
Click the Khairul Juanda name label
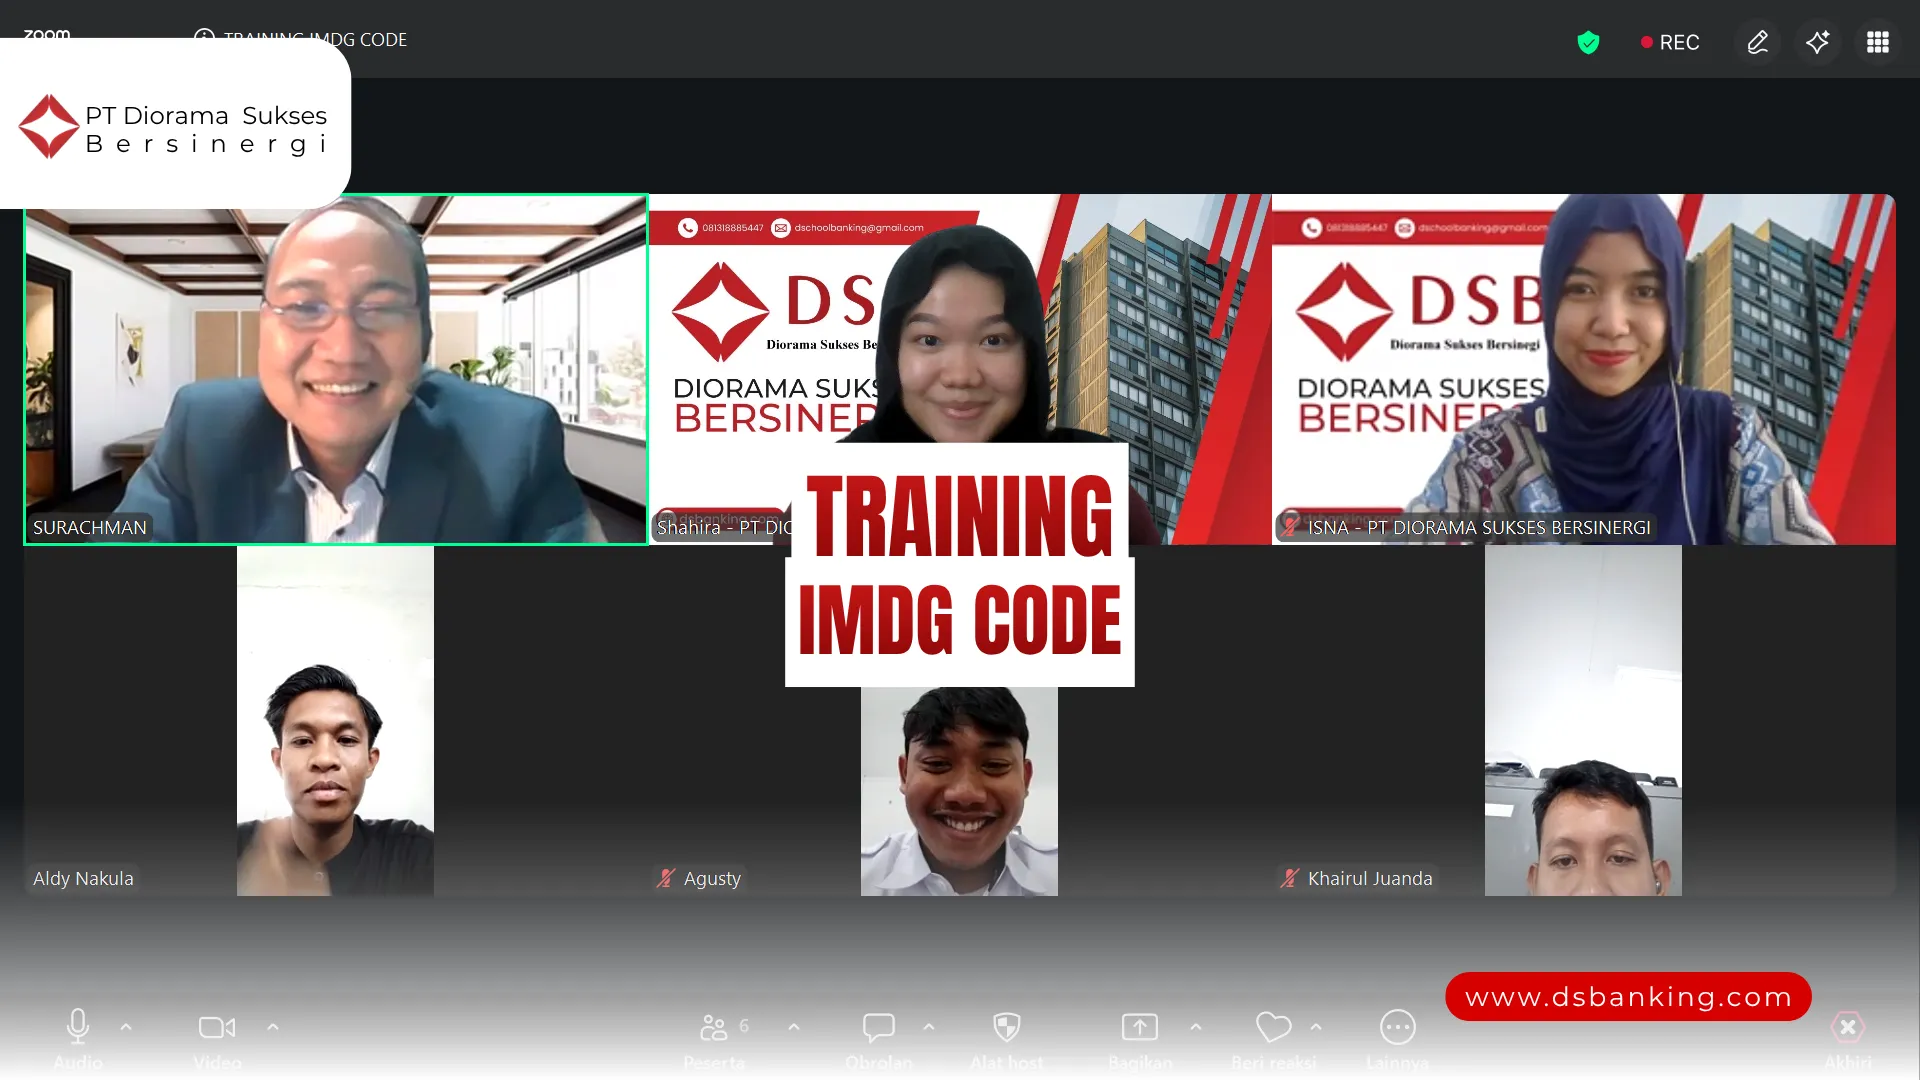(x=1370, y=878)
